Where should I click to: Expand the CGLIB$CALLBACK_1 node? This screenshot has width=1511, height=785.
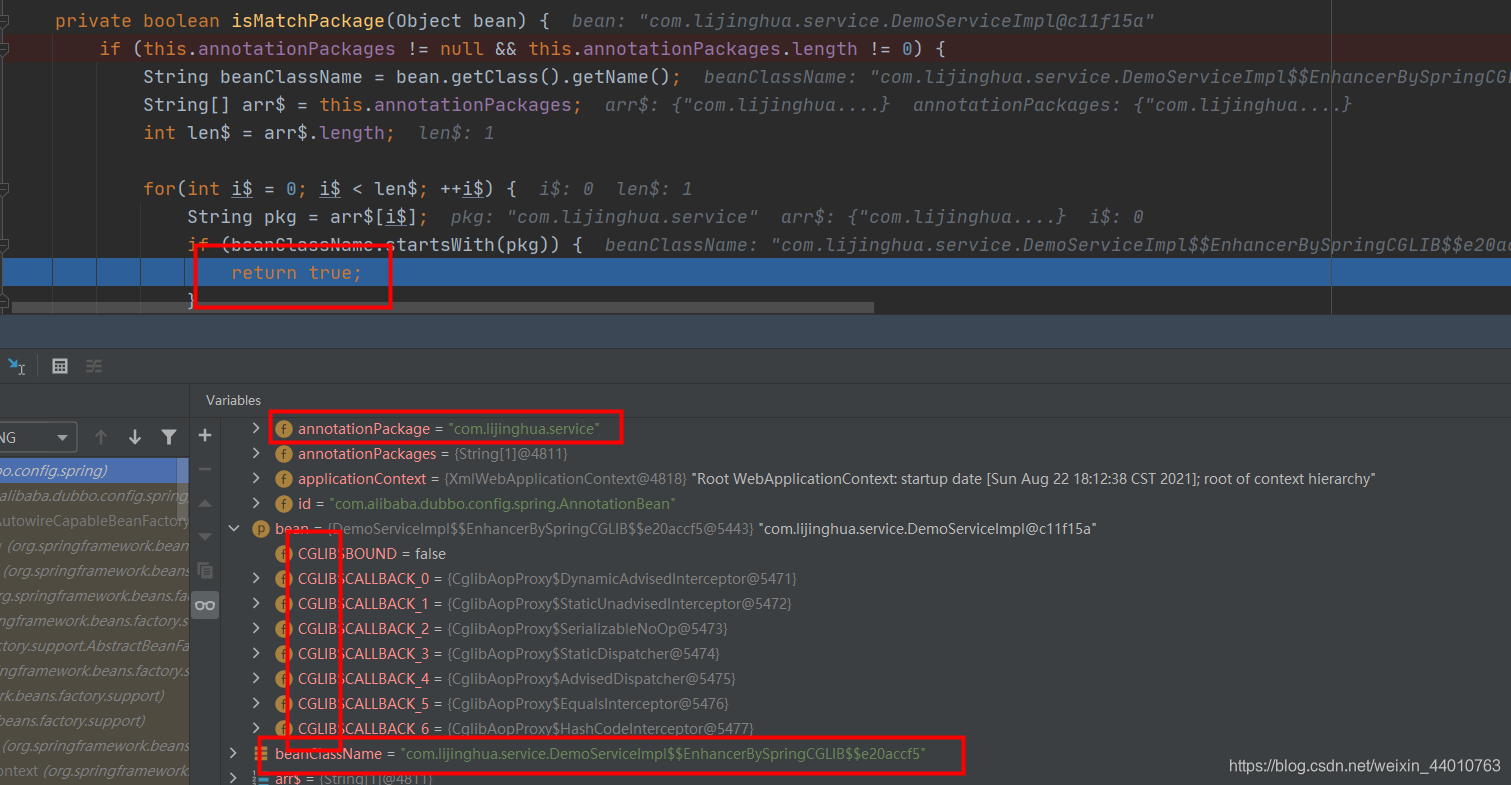[256, 603]
